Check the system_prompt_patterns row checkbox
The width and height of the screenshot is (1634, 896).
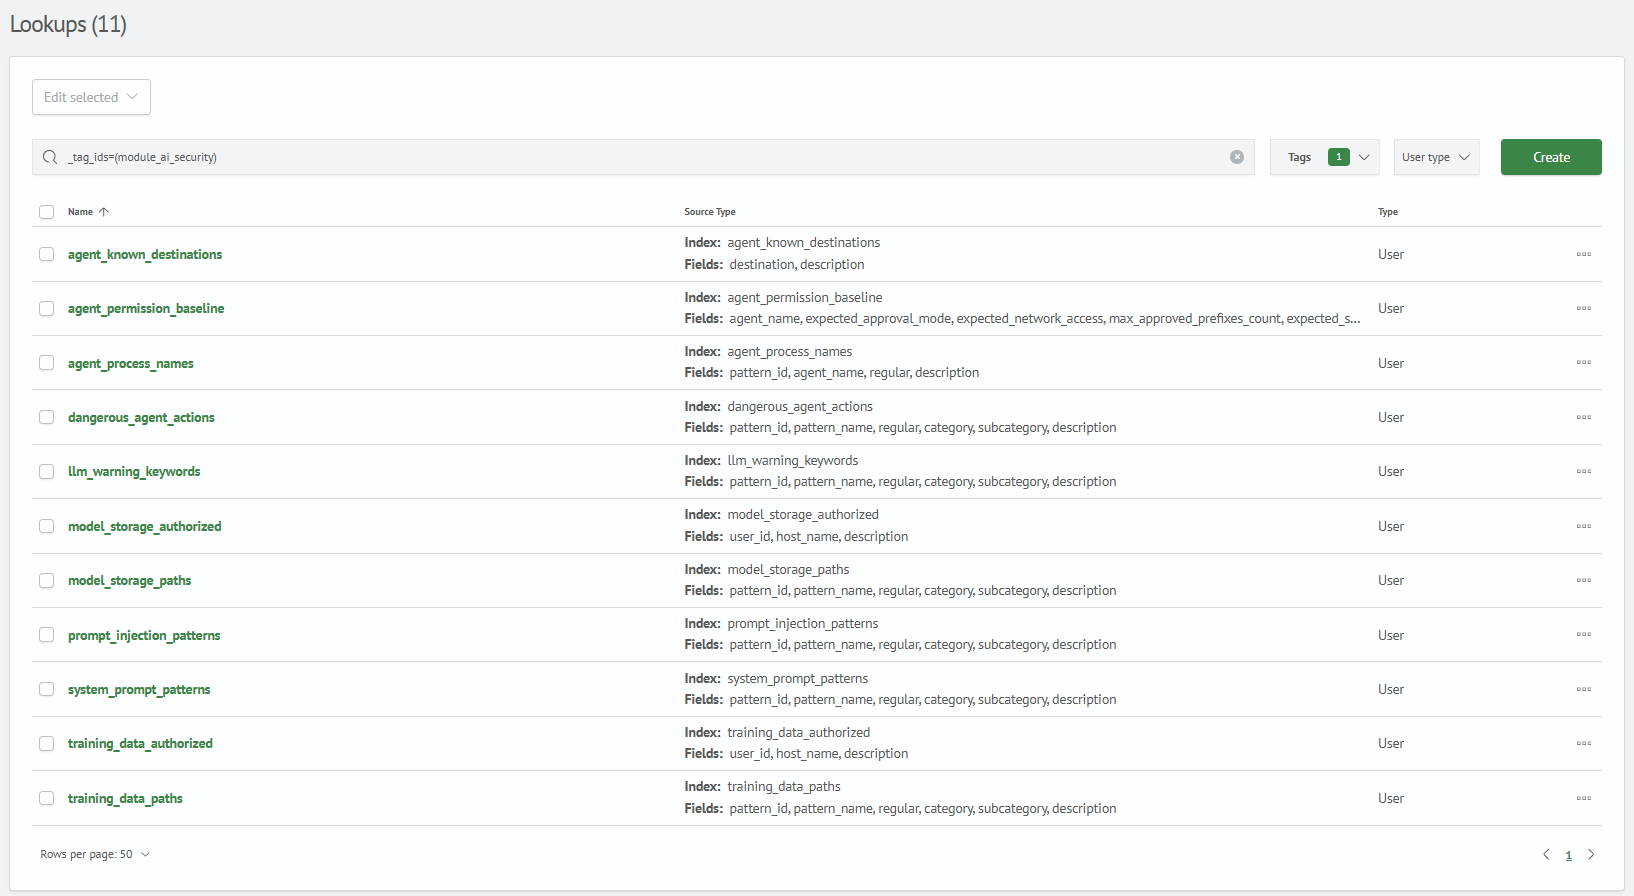pos(46,689)
